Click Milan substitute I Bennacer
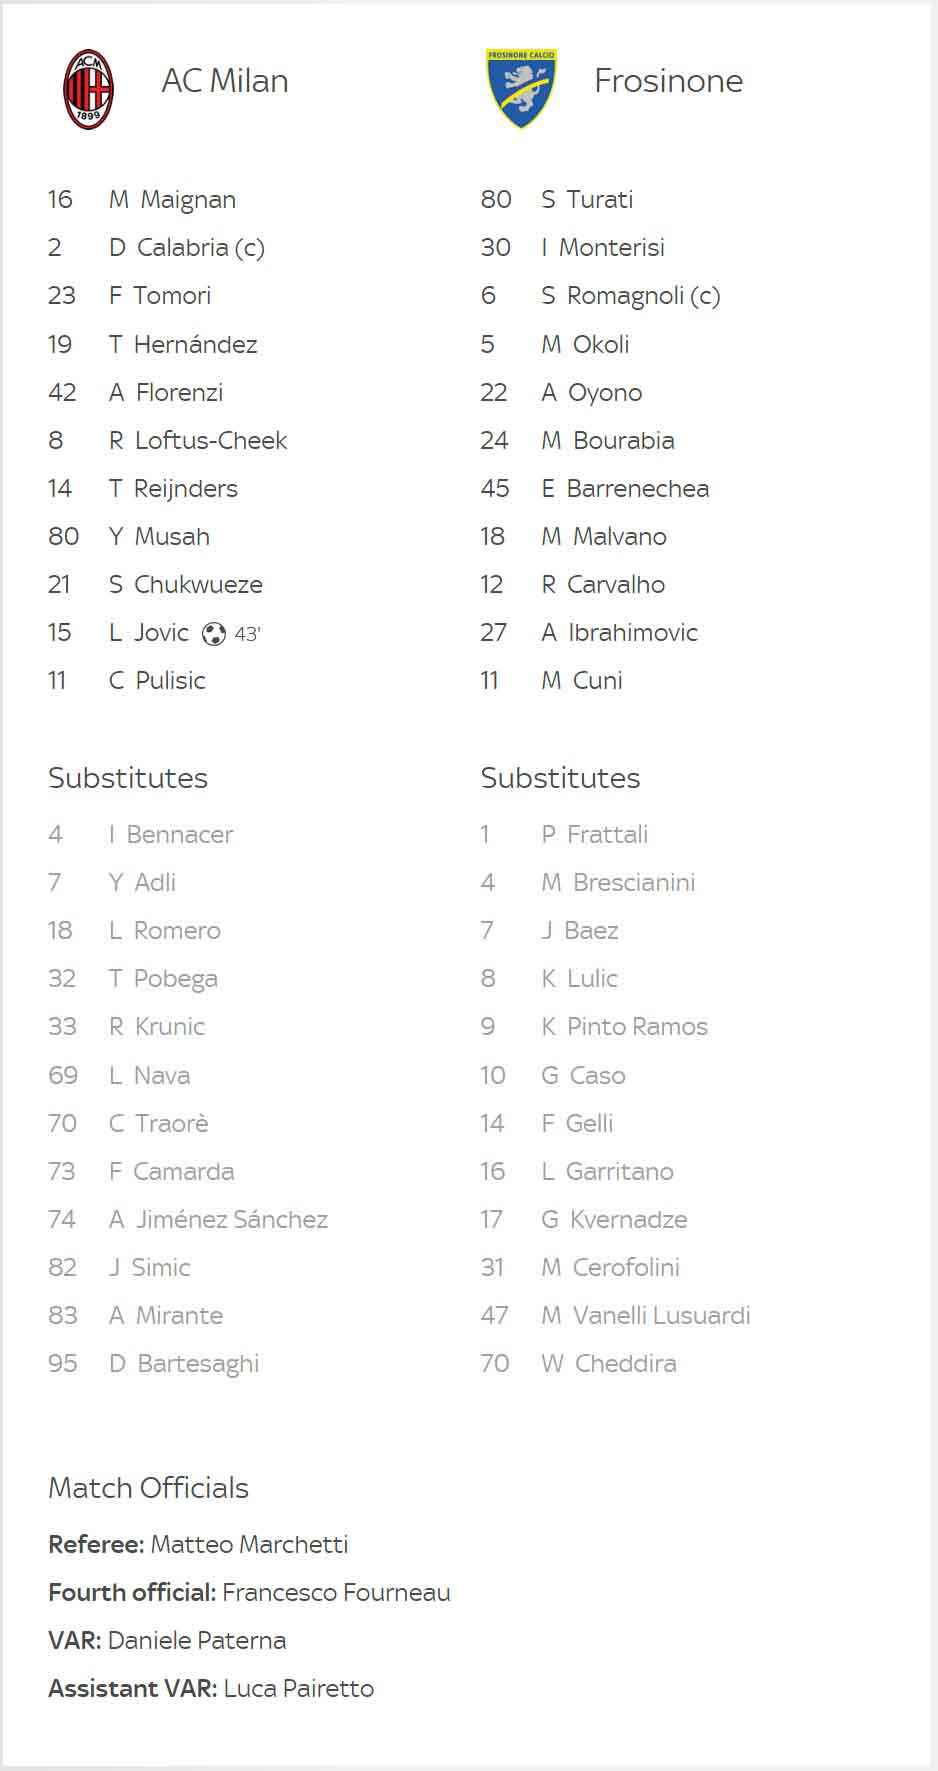 [x=171, y=835]
